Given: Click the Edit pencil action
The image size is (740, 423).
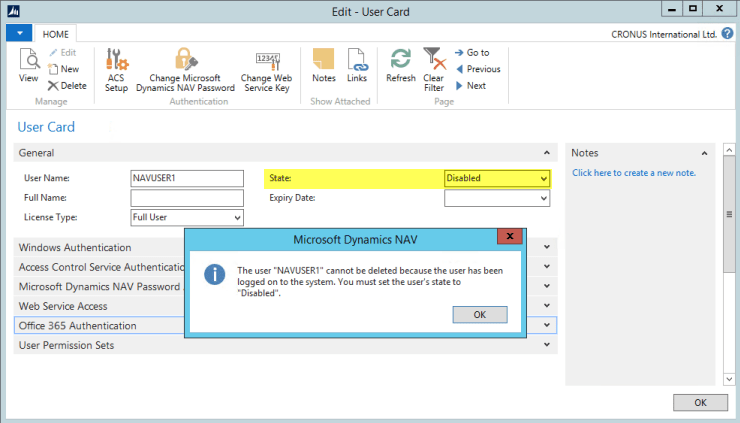Looking at the screenshot, I should pos(63,52).
